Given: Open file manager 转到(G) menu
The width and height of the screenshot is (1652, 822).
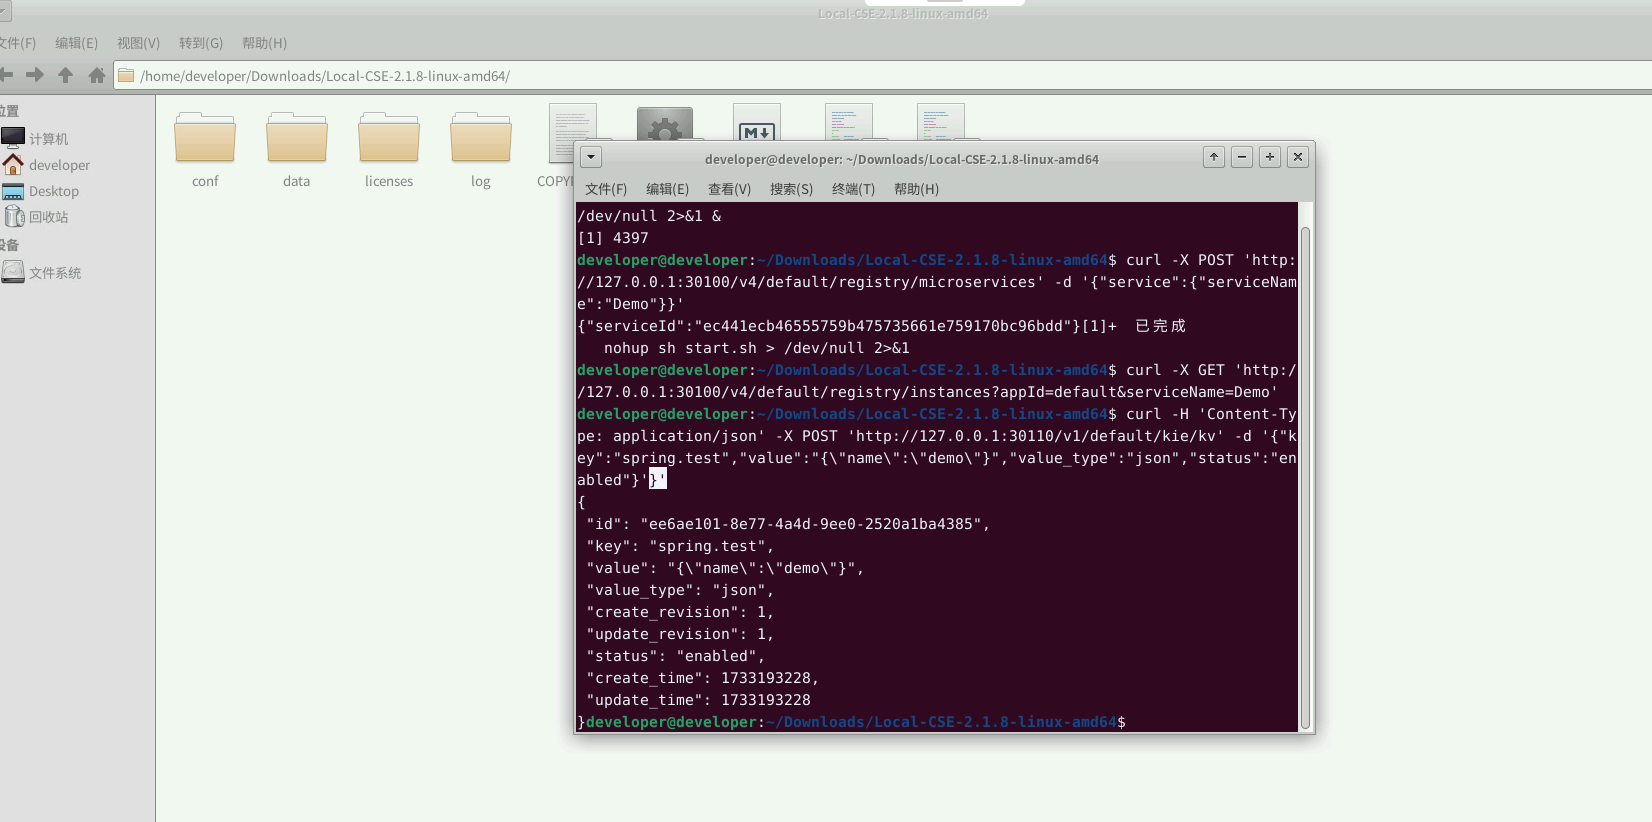Looking at the screenshot, I should coord(201,43).
